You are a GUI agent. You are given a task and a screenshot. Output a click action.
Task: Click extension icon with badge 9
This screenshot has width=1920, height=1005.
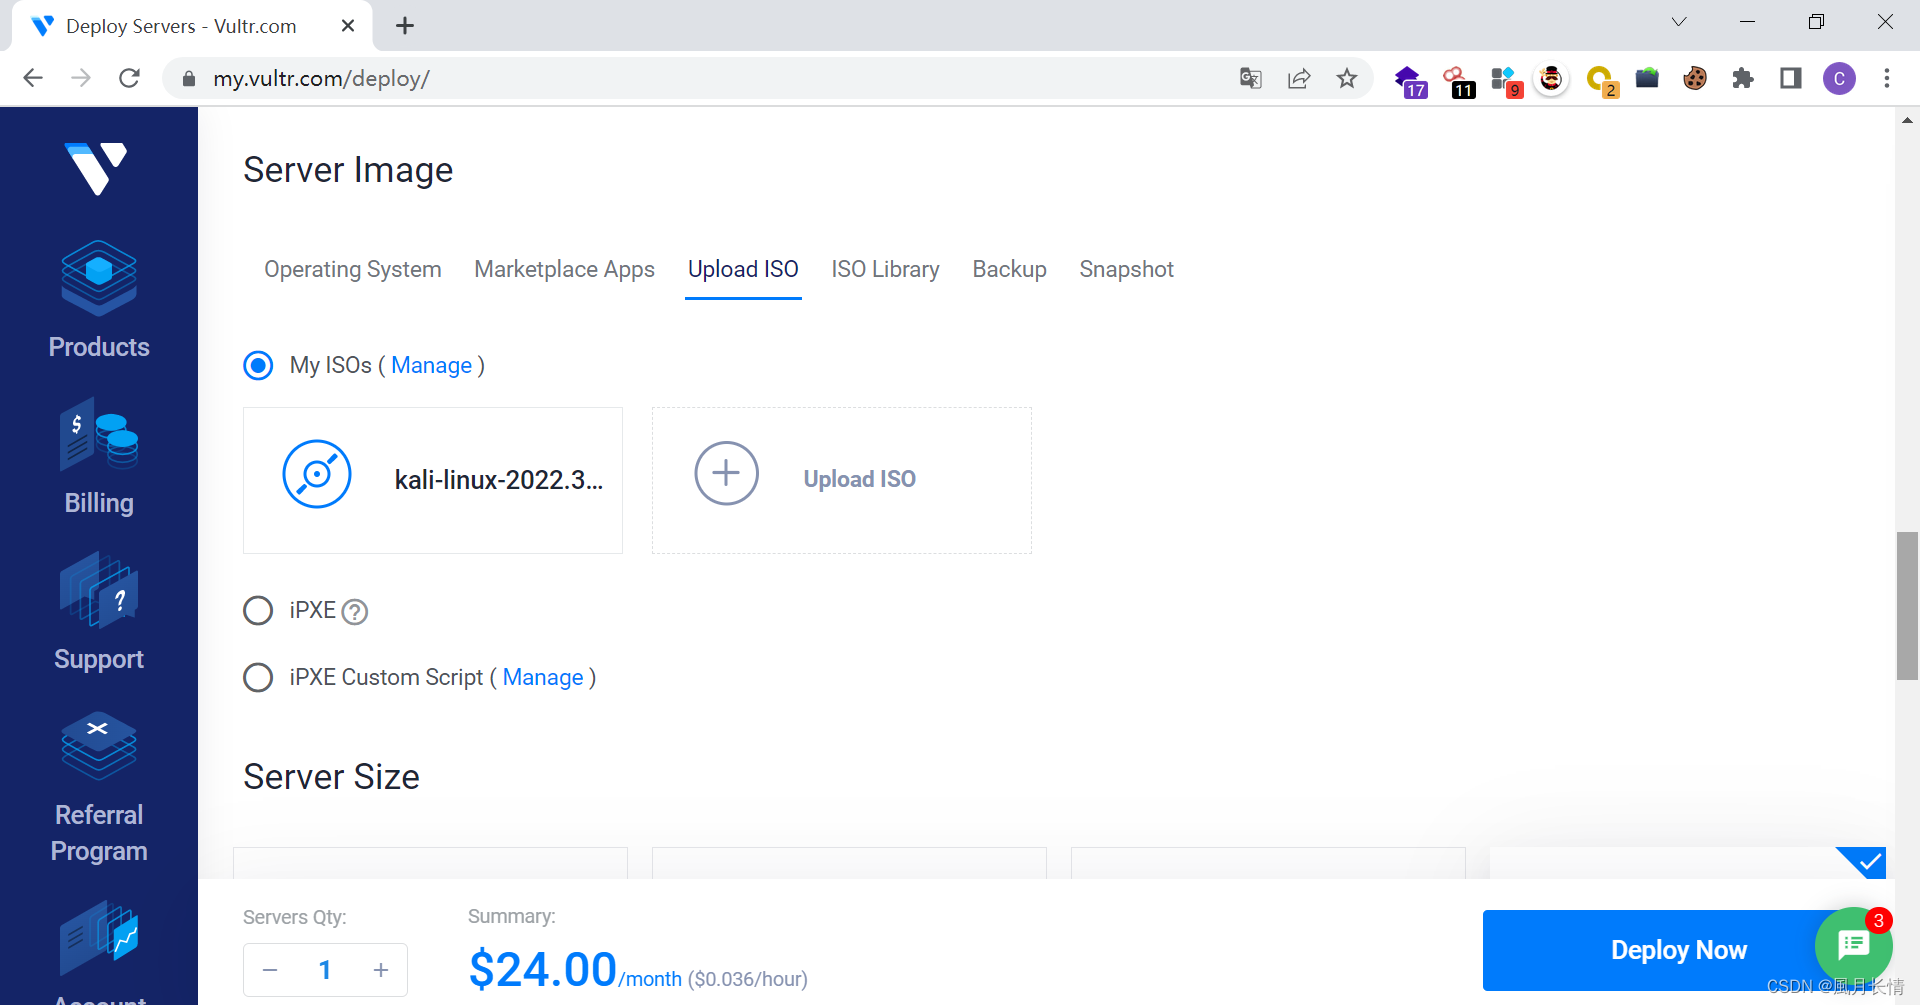click(1506, 80)
